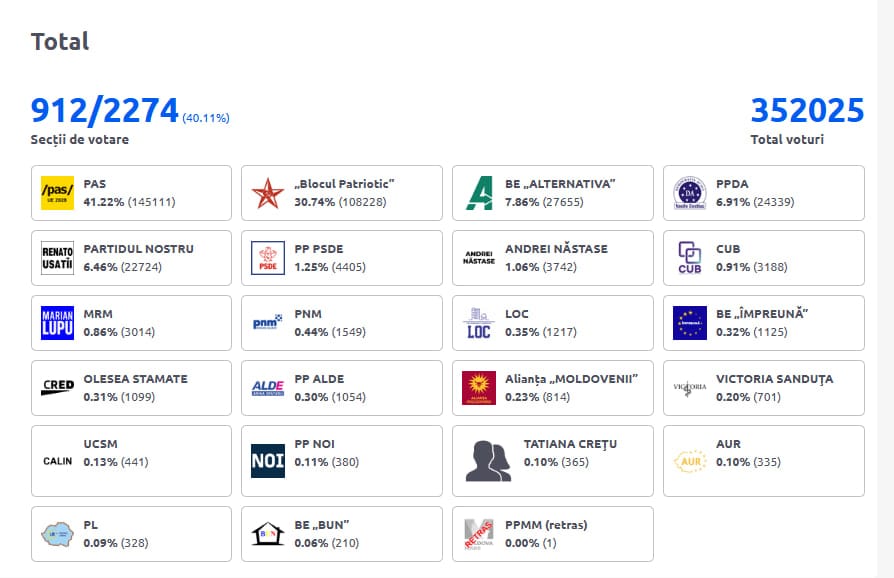Click the 912/2274 polling stations count
Viewport: 894px width, 578px height.
pyautogui.click(x=105, y=111)
